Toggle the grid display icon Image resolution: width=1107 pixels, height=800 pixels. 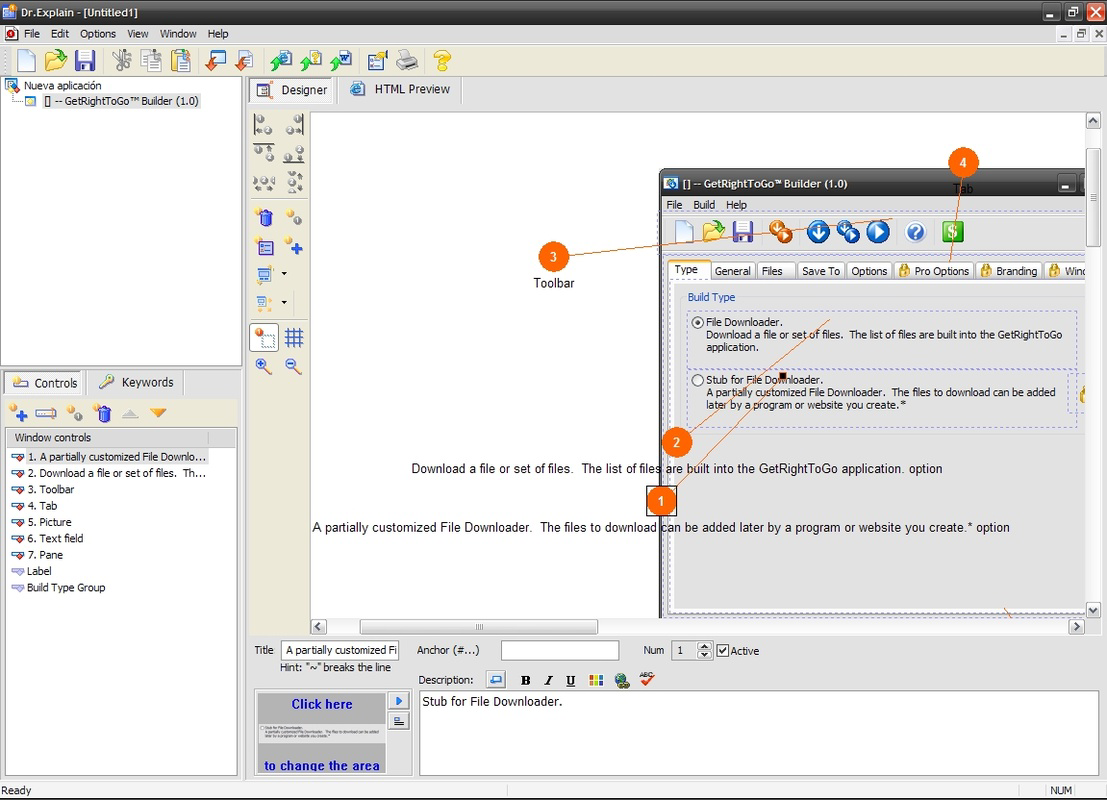(x=294, y=338)
